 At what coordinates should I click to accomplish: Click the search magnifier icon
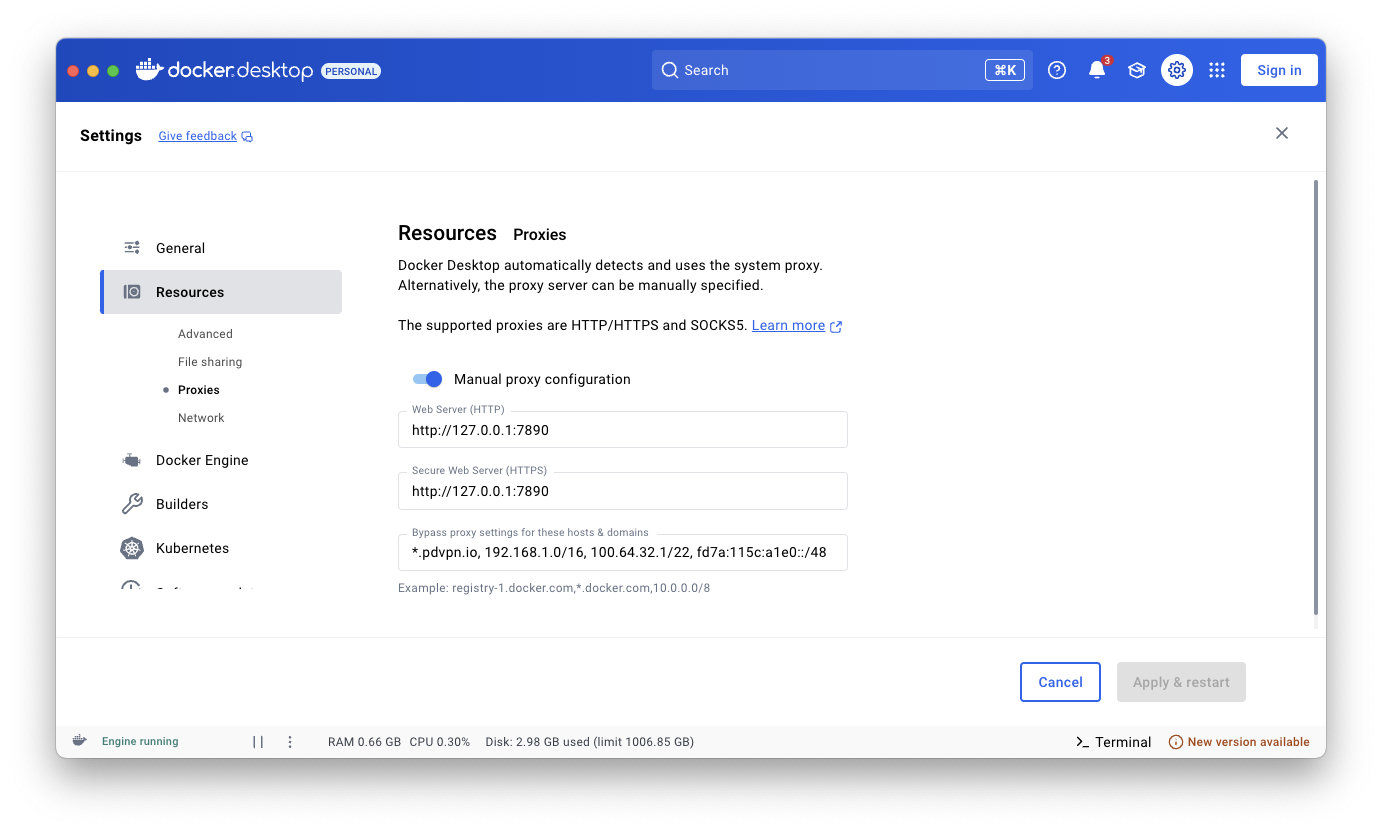point(670,70)
